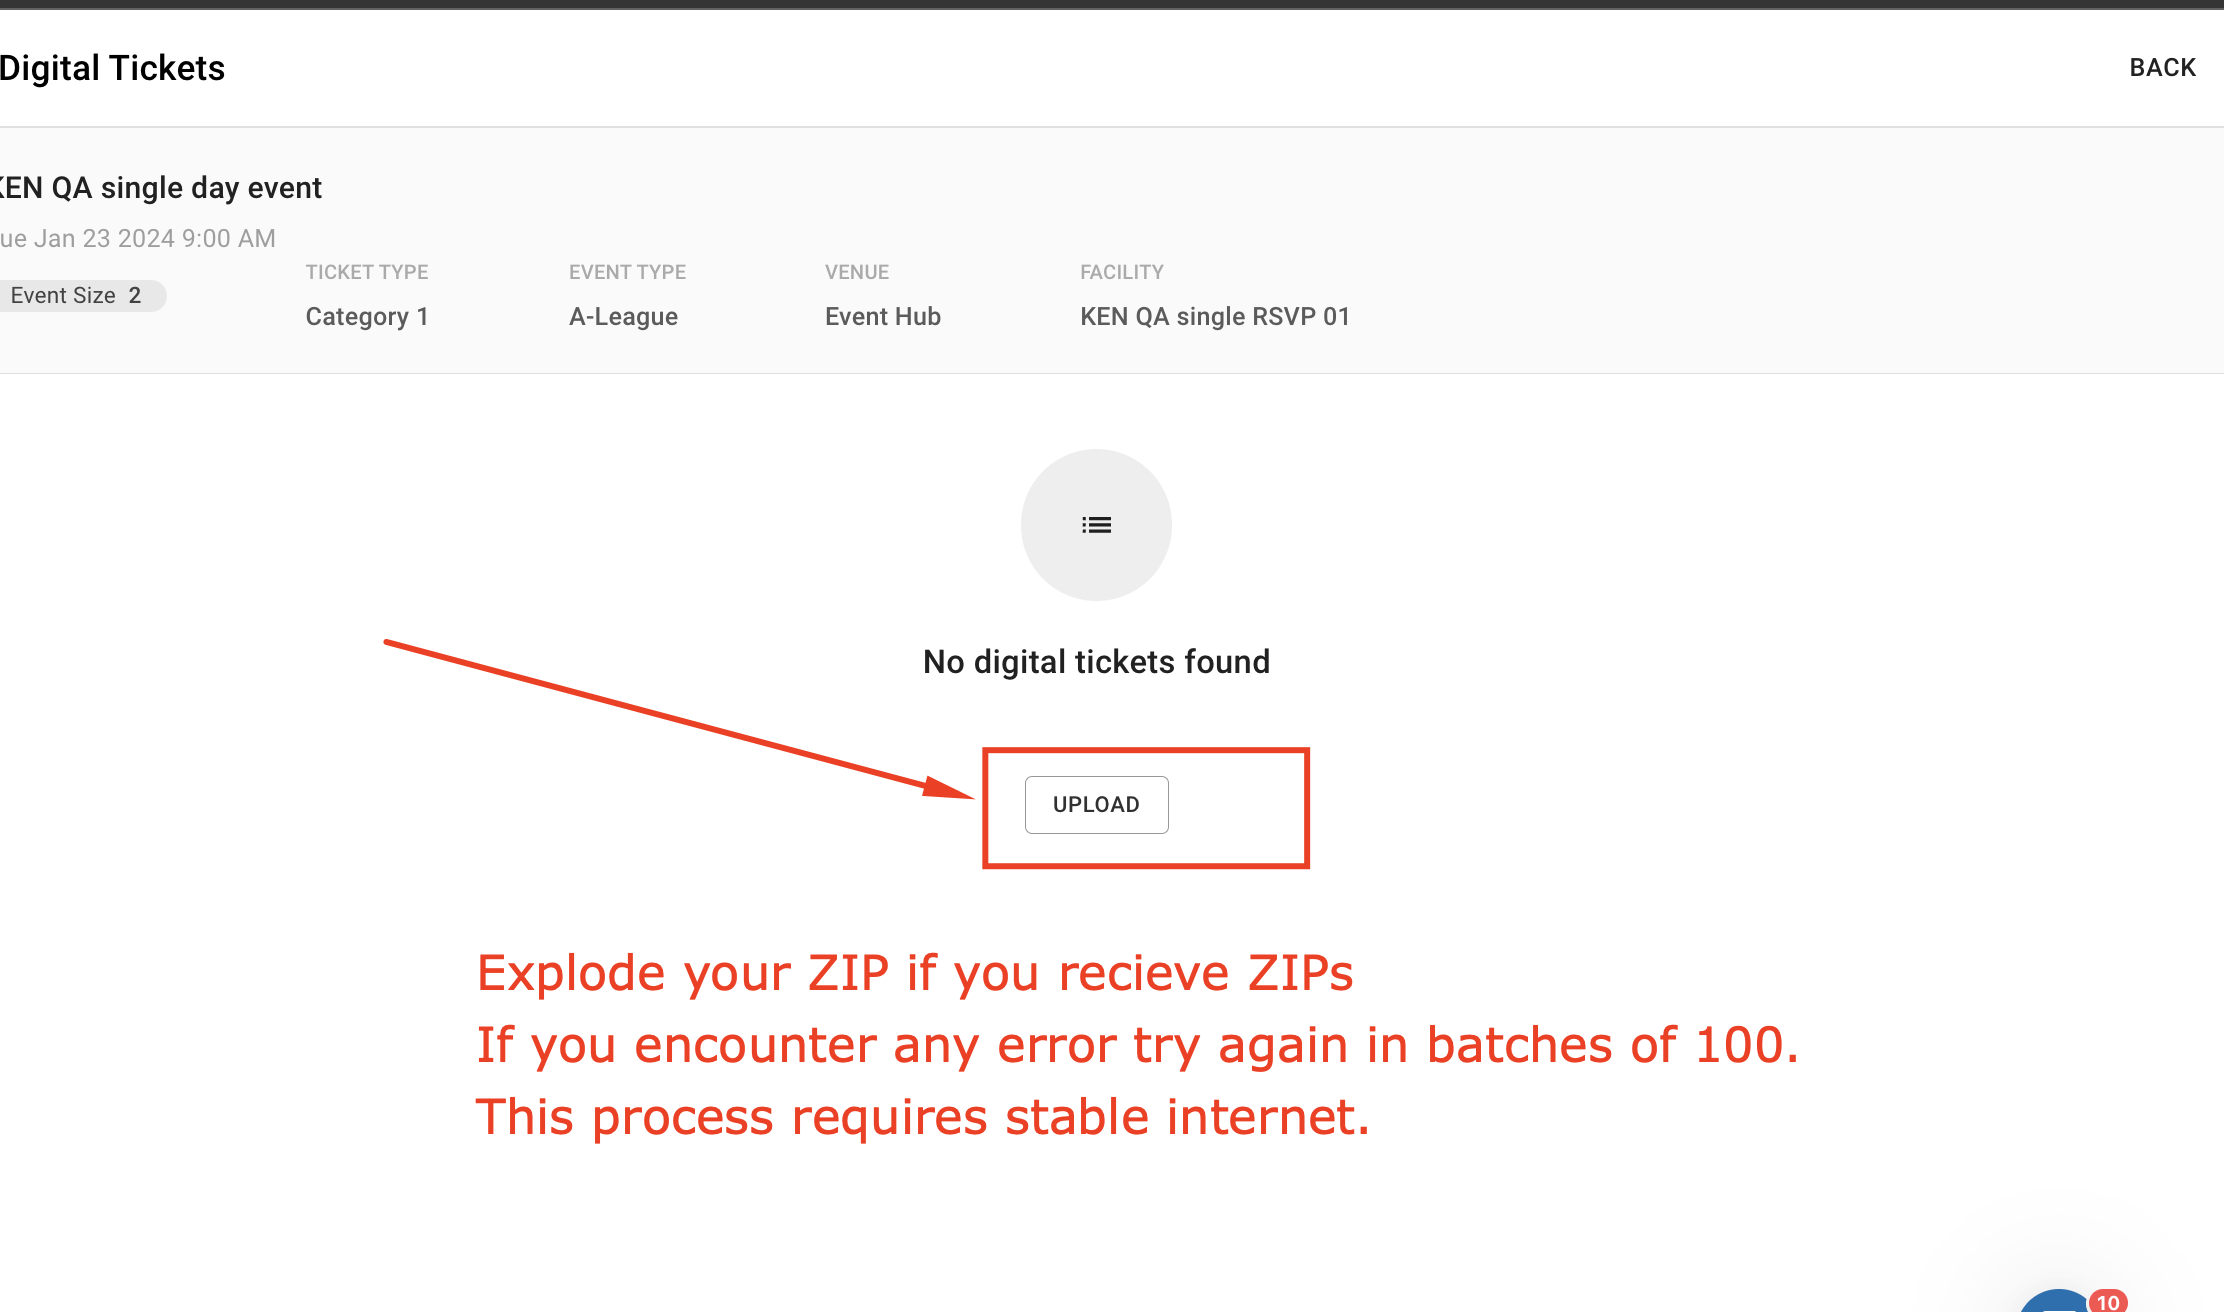Click the KEN QA single day event title
The width and height of the screenshot is (2224, 1312).
160,188
